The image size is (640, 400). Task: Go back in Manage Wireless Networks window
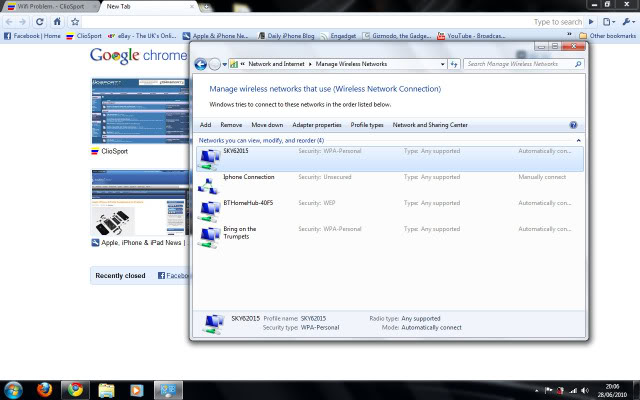(200, 64)
